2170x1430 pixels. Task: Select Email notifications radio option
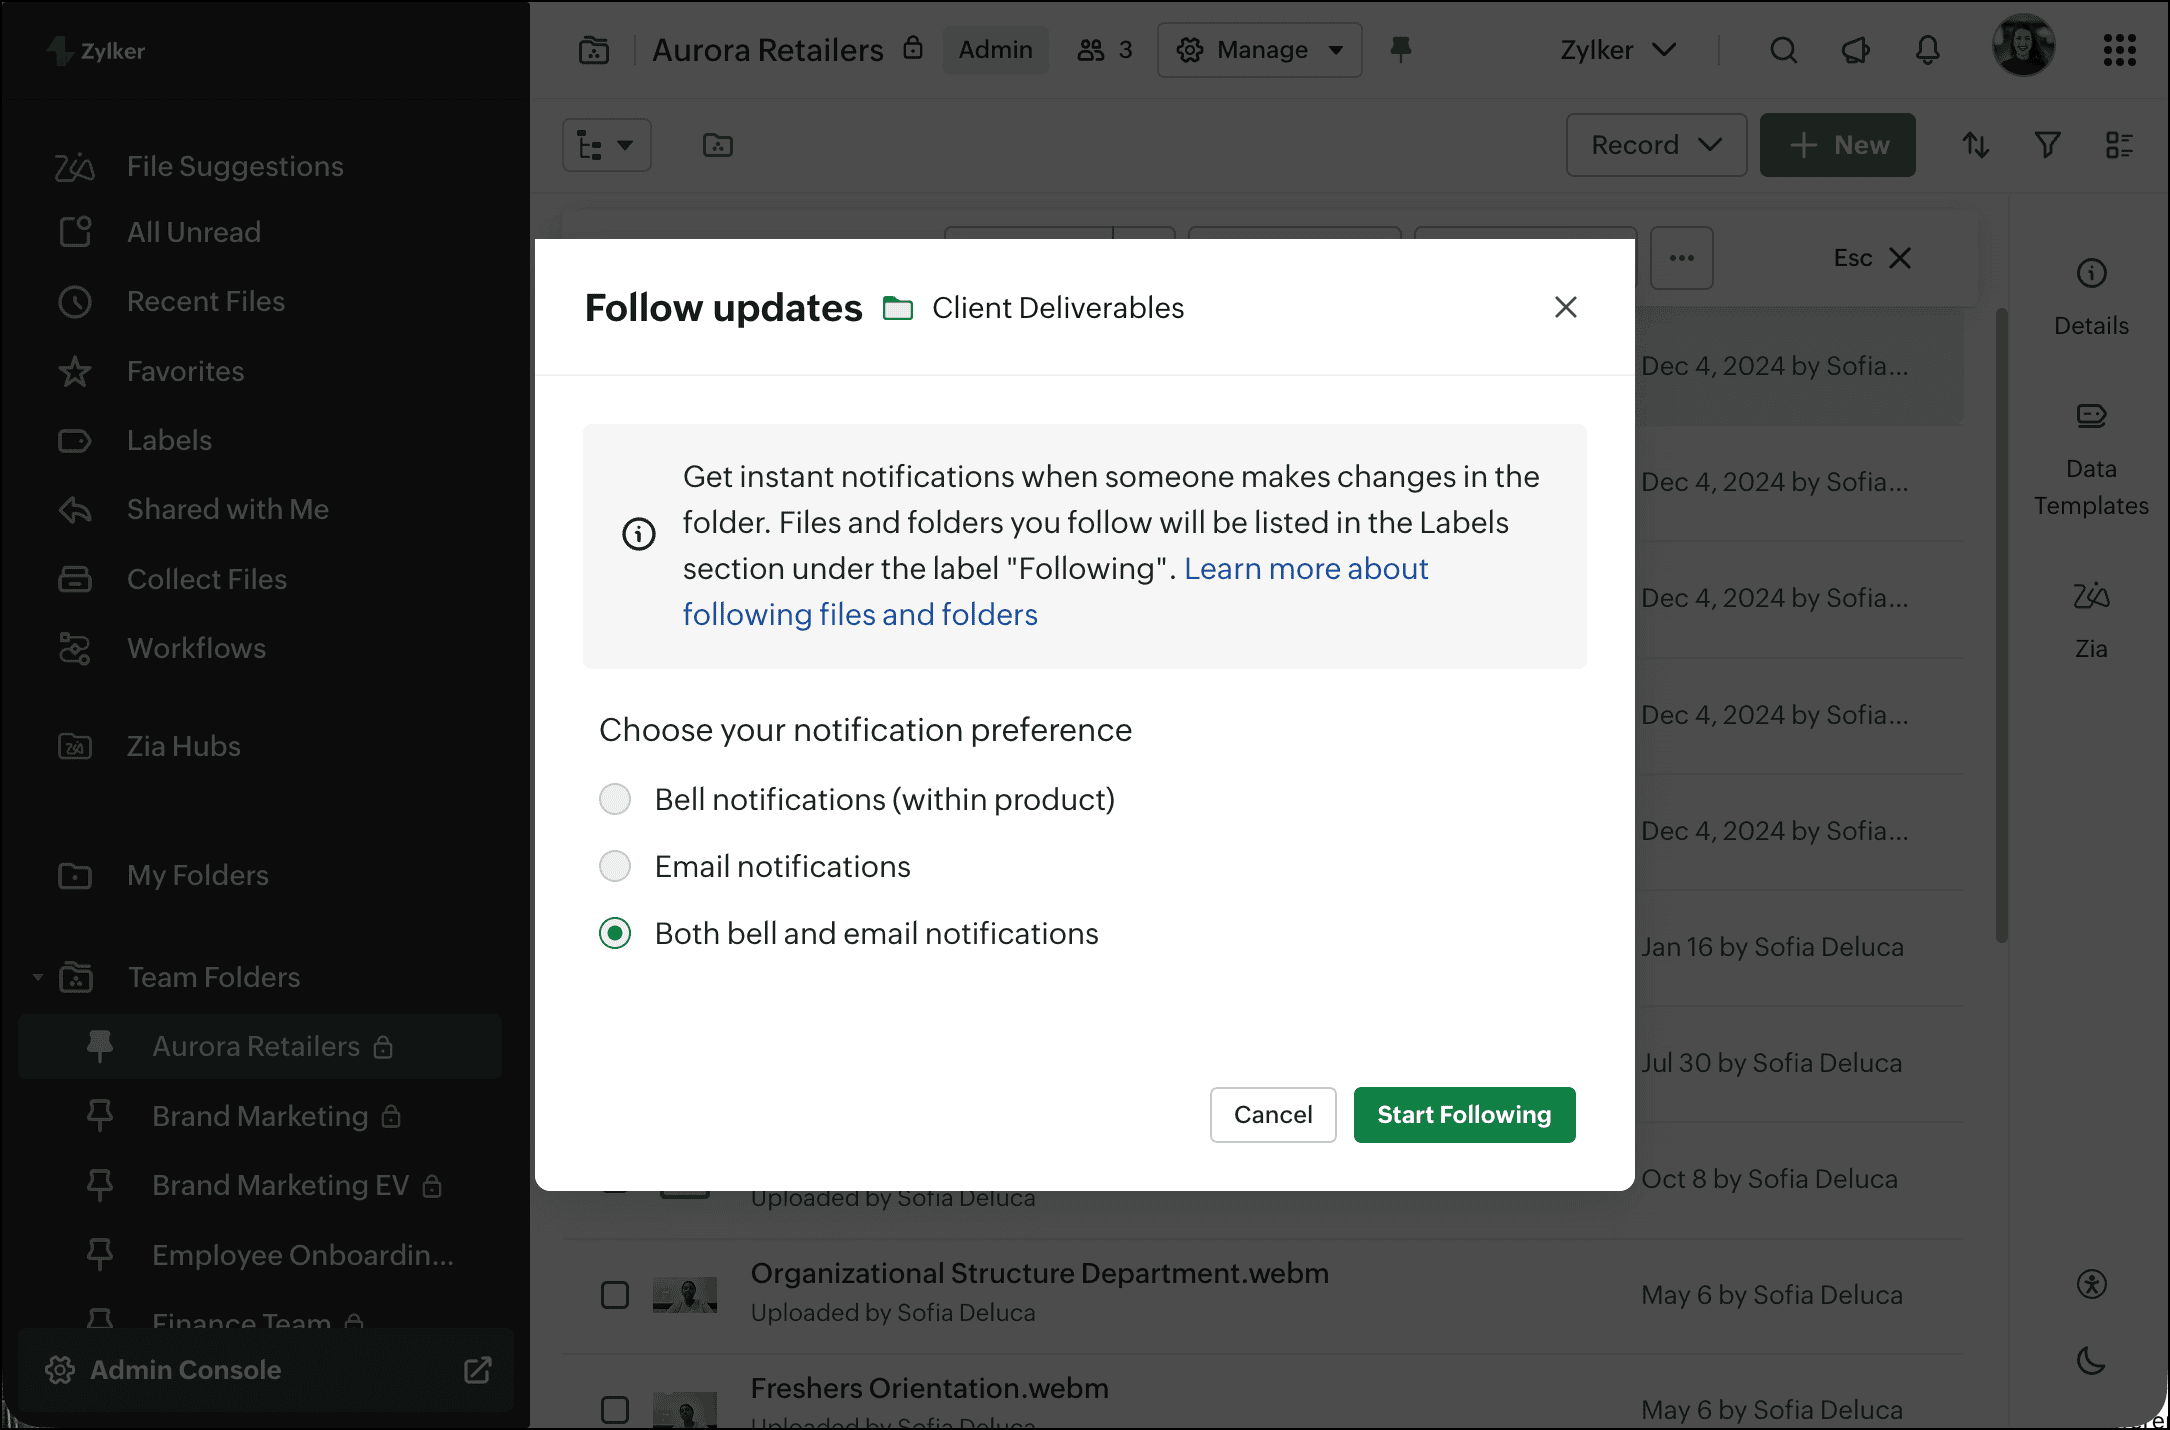point(615,866)
